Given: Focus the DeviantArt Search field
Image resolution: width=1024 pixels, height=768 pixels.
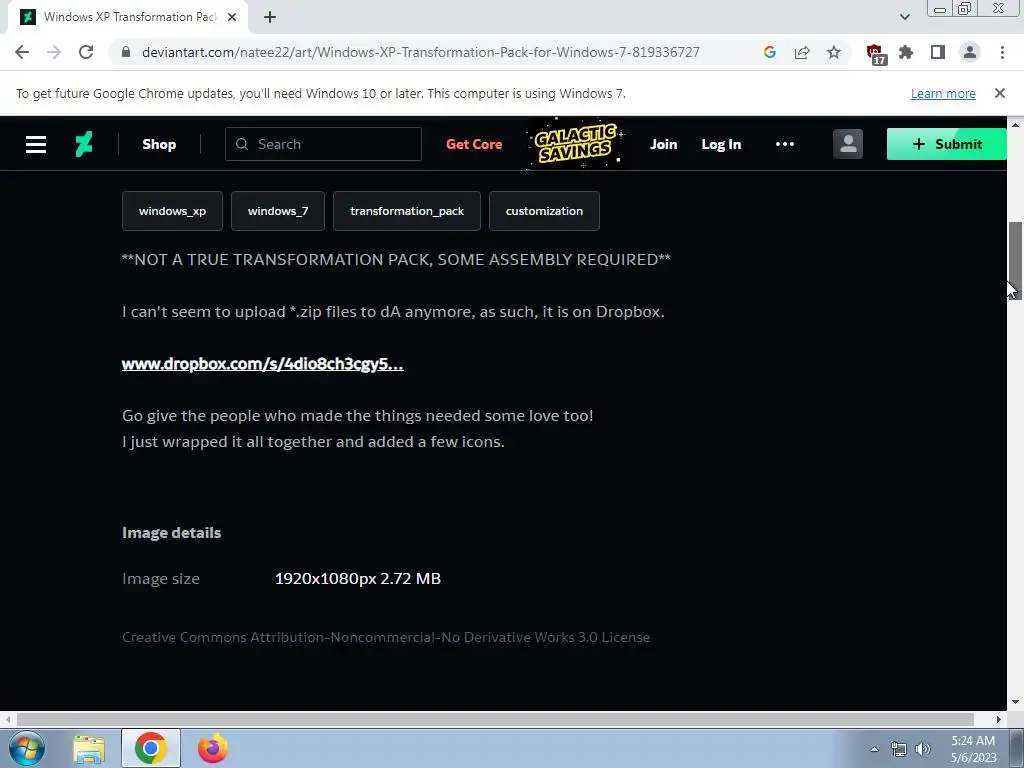Looking at the screenshot, I should [323, 144].
